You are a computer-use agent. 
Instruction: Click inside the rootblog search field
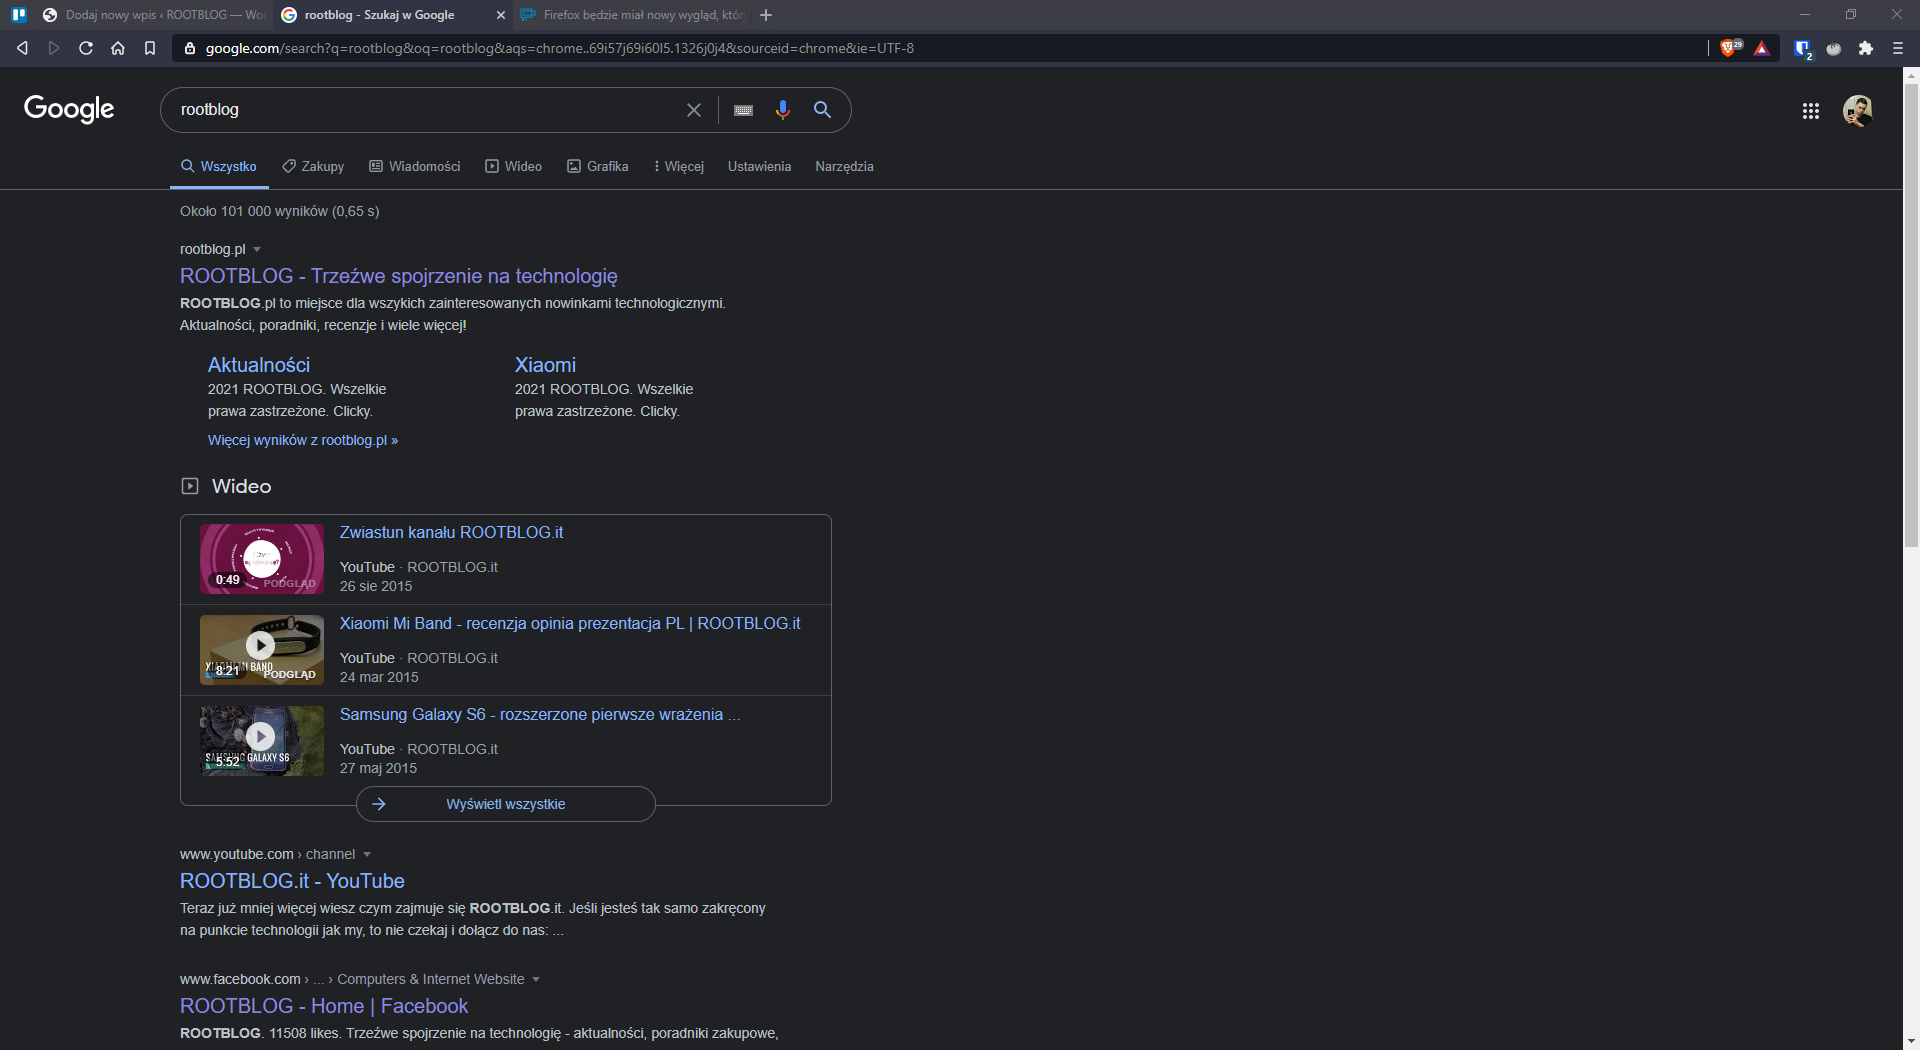(420, 110)
